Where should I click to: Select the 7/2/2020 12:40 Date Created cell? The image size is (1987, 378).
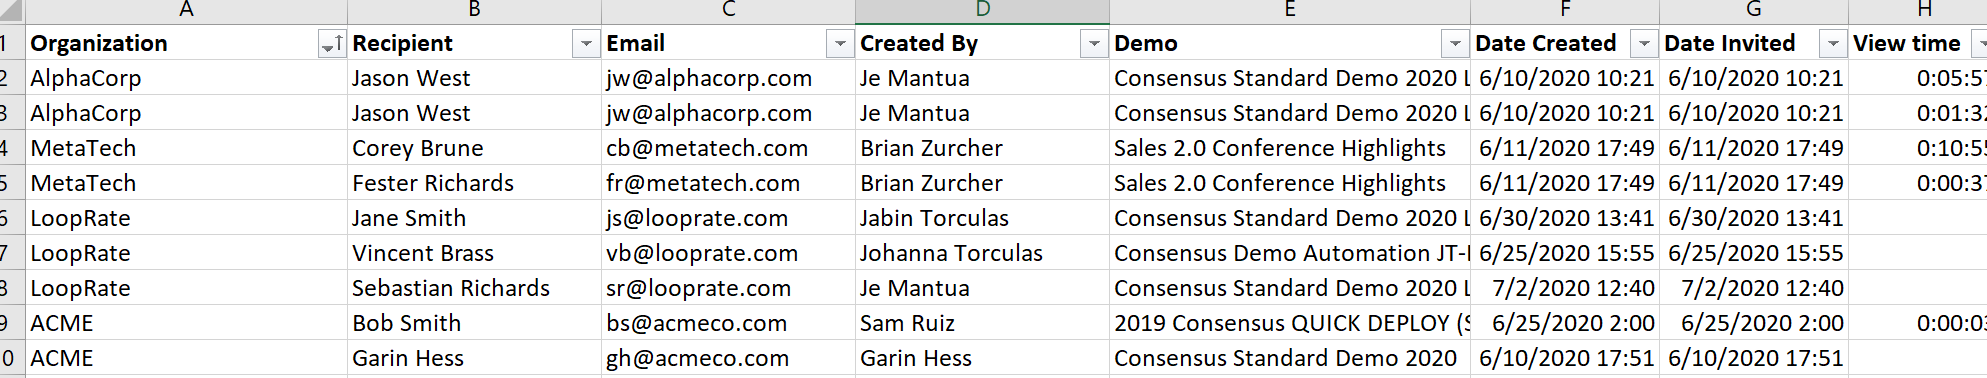tap(1565, 288)
